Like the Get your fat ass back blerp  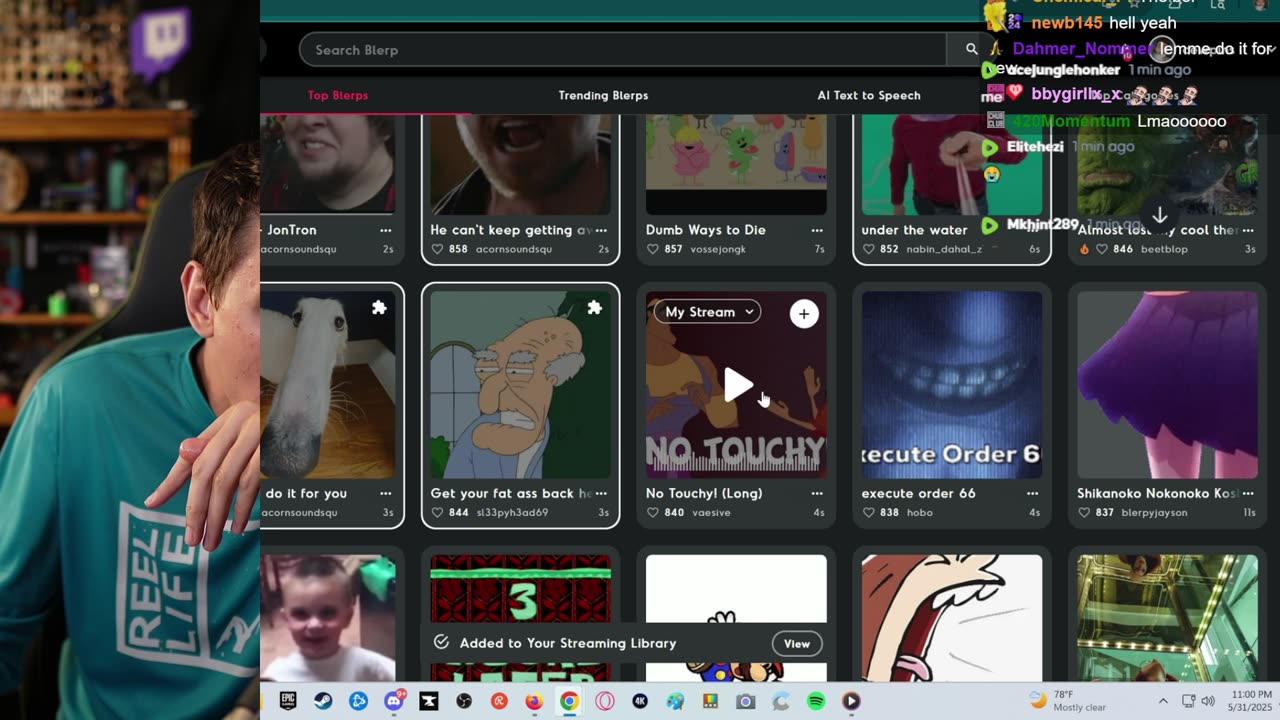[437, 512]
